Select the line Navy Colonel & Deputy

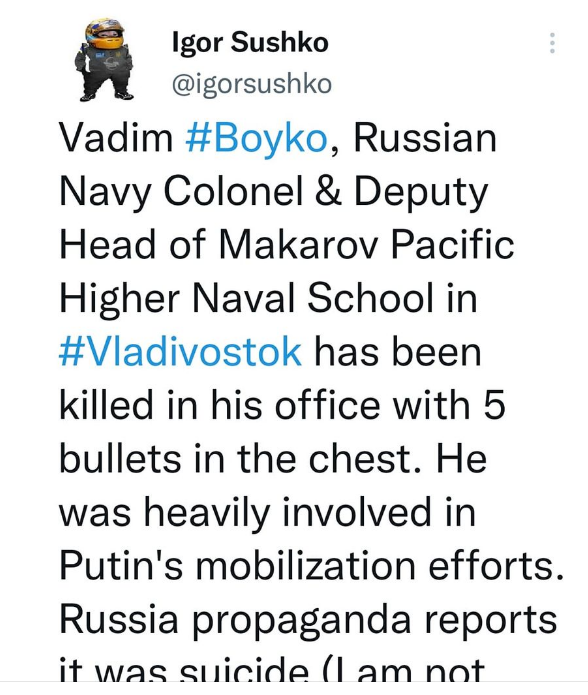tap(273, 193)
